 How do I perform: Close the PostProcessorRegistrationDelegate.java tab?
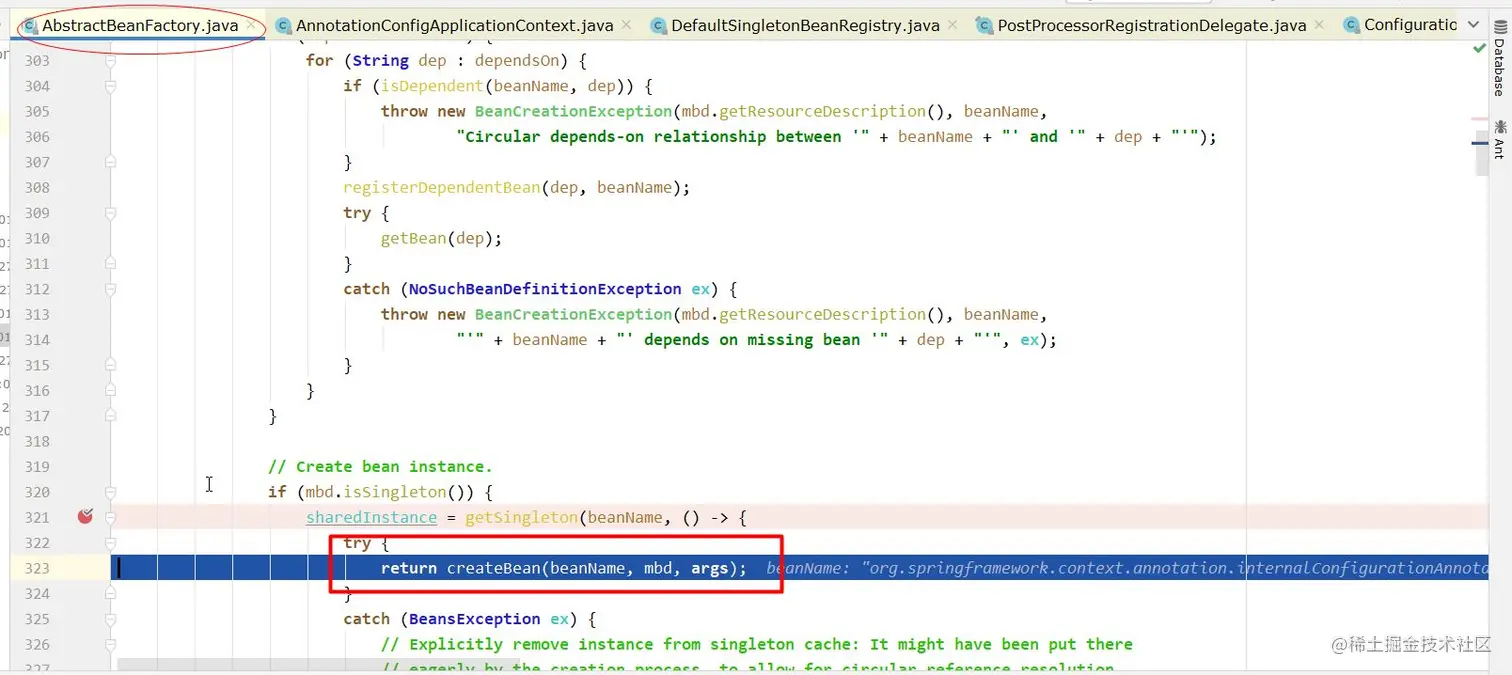coord(1318,25)
